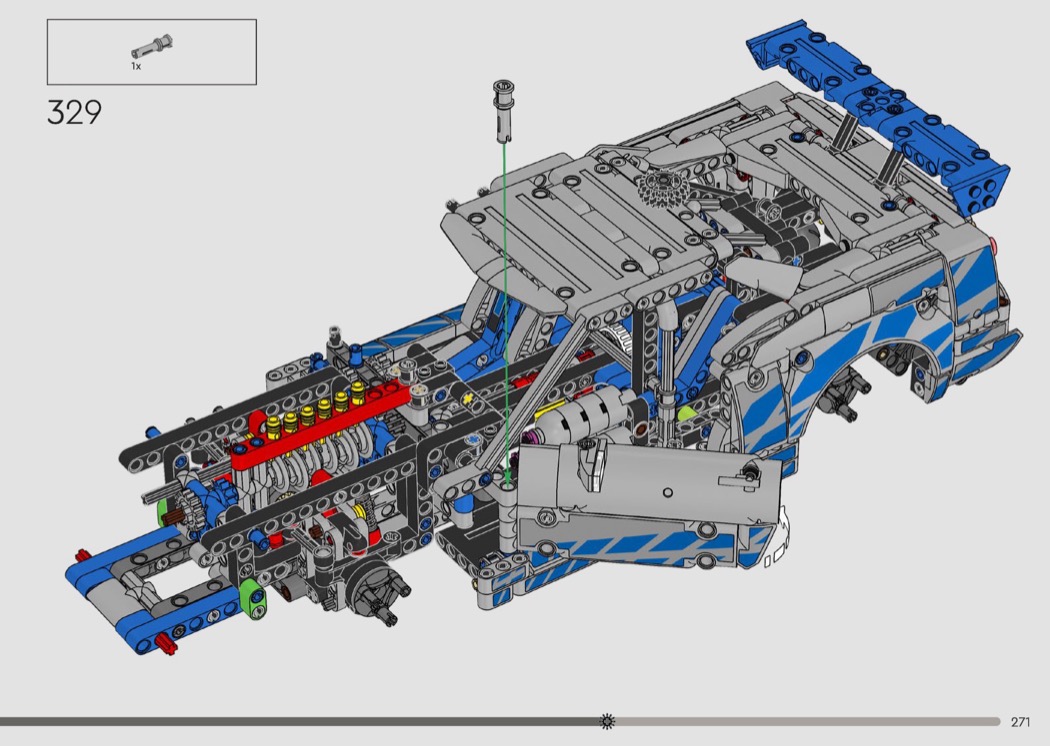This screenshot has height=746, width=1050.
Task: Jump back on the dark filled progress bar
Action: (x=300, y=721)
